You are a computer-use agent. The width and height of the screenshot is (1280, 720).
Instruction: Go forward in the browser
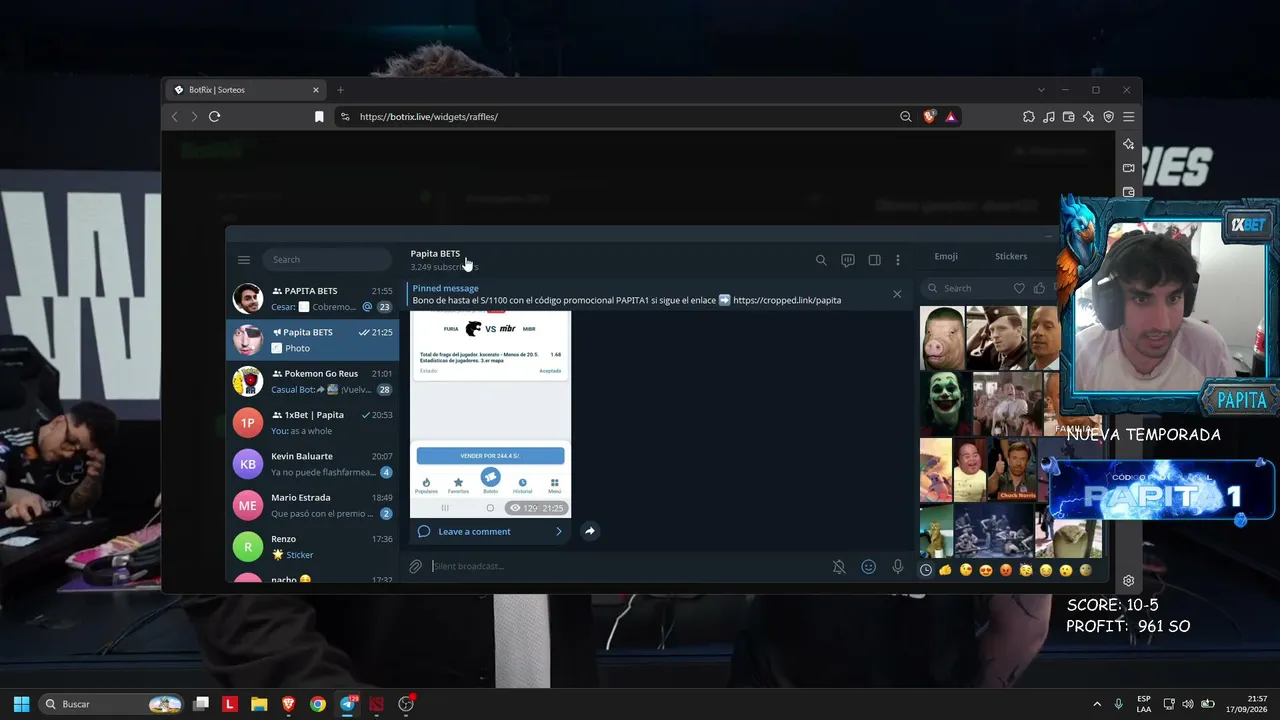point(194,117)
